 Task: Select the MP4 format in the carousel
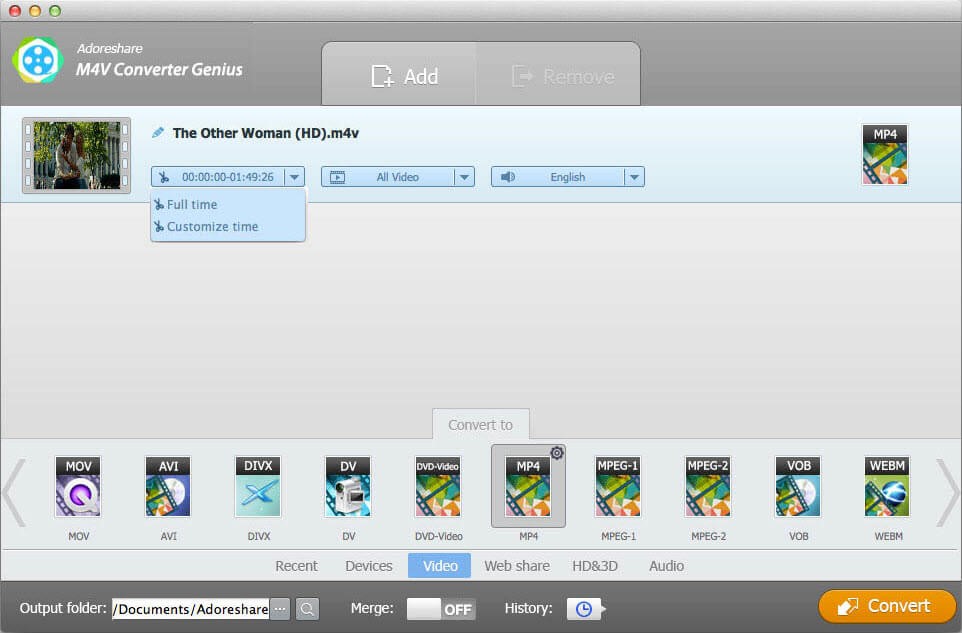click(528, 487)
